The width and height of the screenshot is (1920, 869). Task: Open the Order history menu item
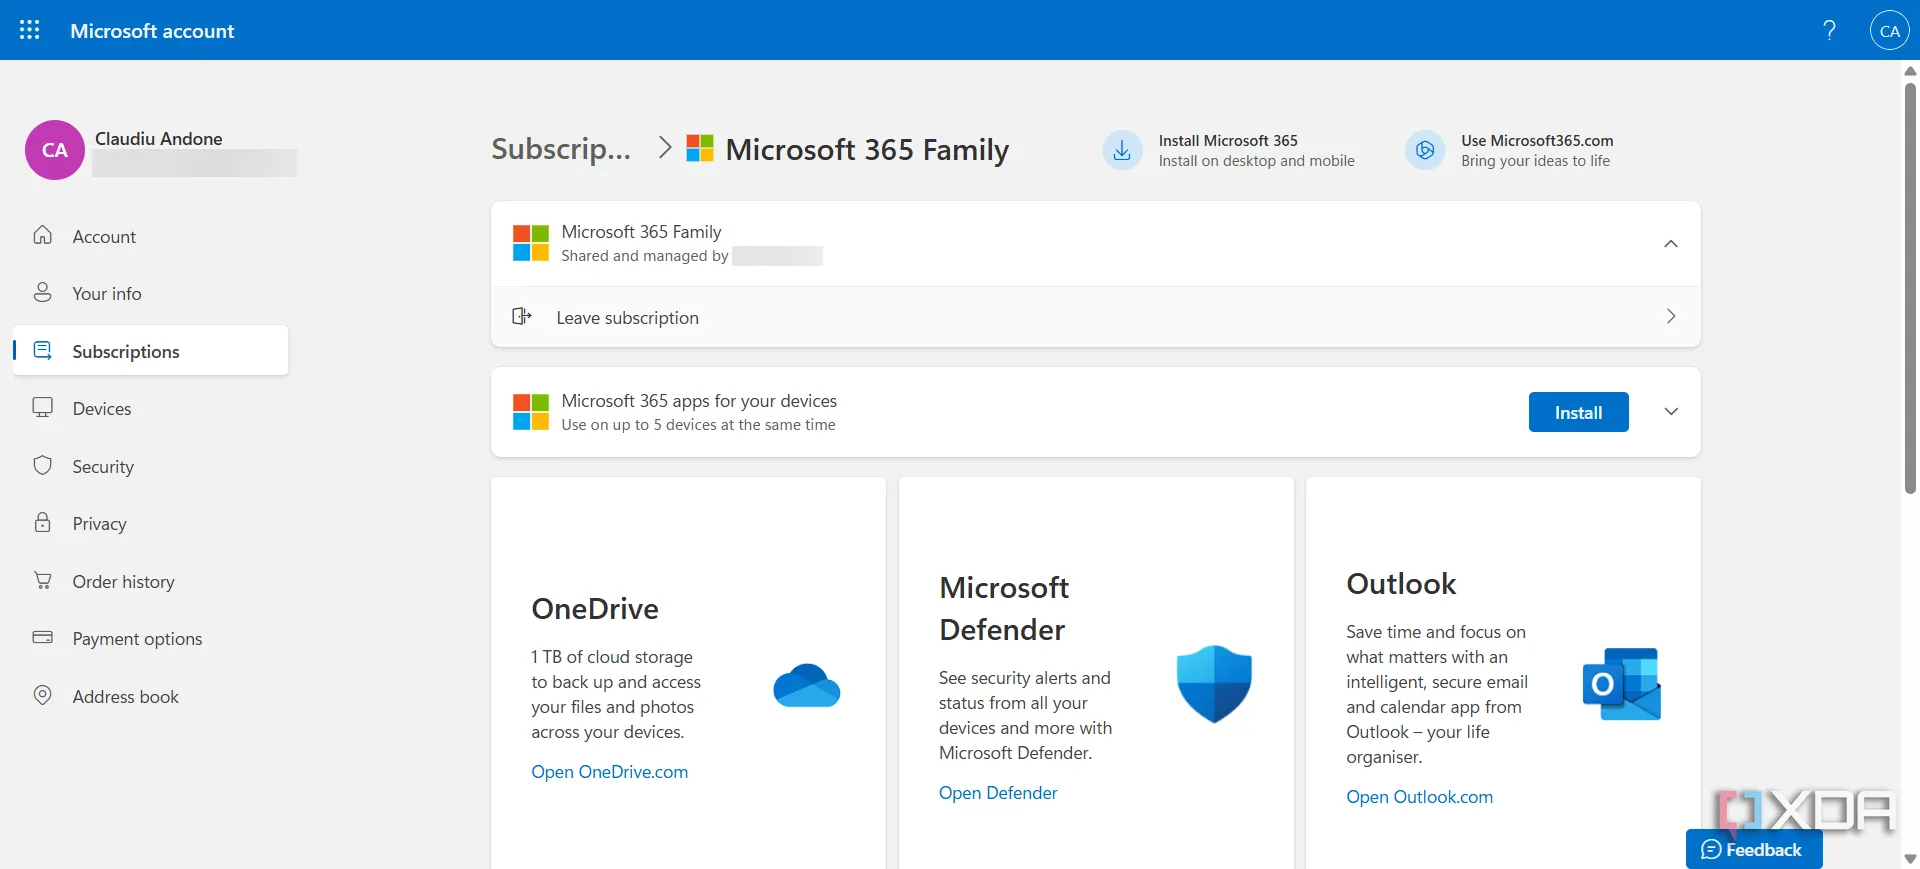point(150,581)
